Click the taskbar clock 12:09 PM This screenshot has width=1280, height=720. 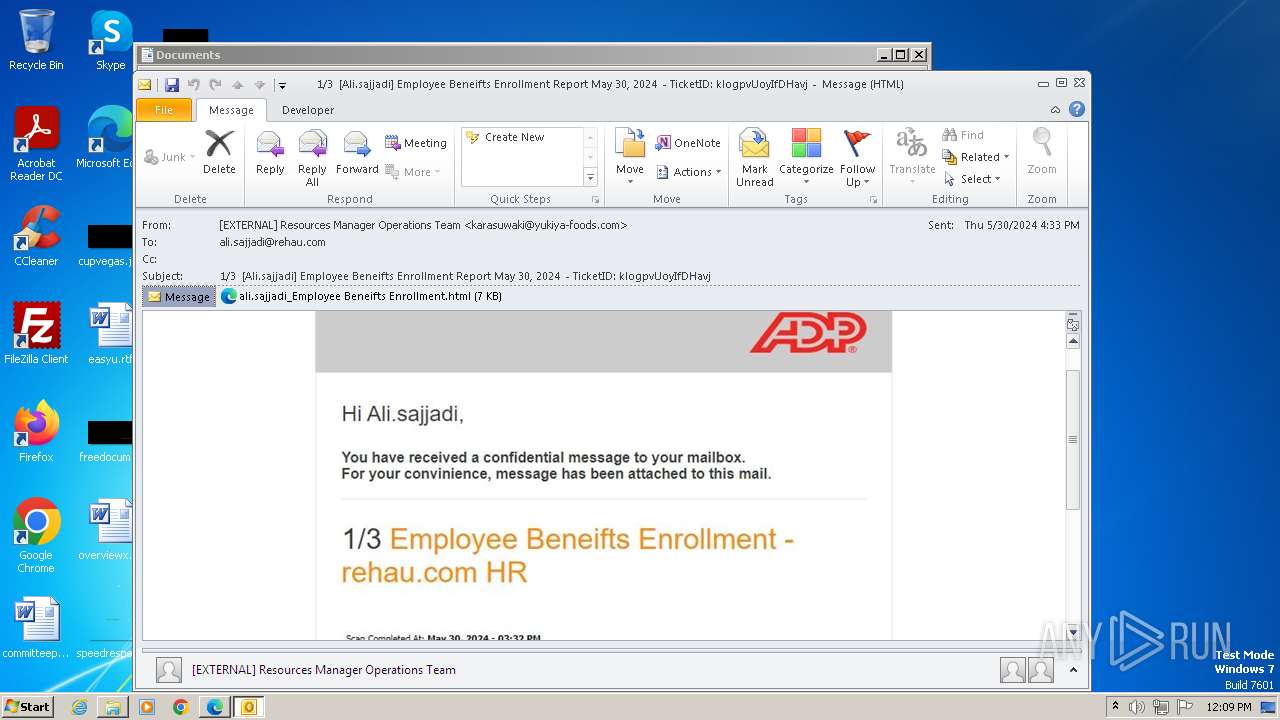[1228, 707]
